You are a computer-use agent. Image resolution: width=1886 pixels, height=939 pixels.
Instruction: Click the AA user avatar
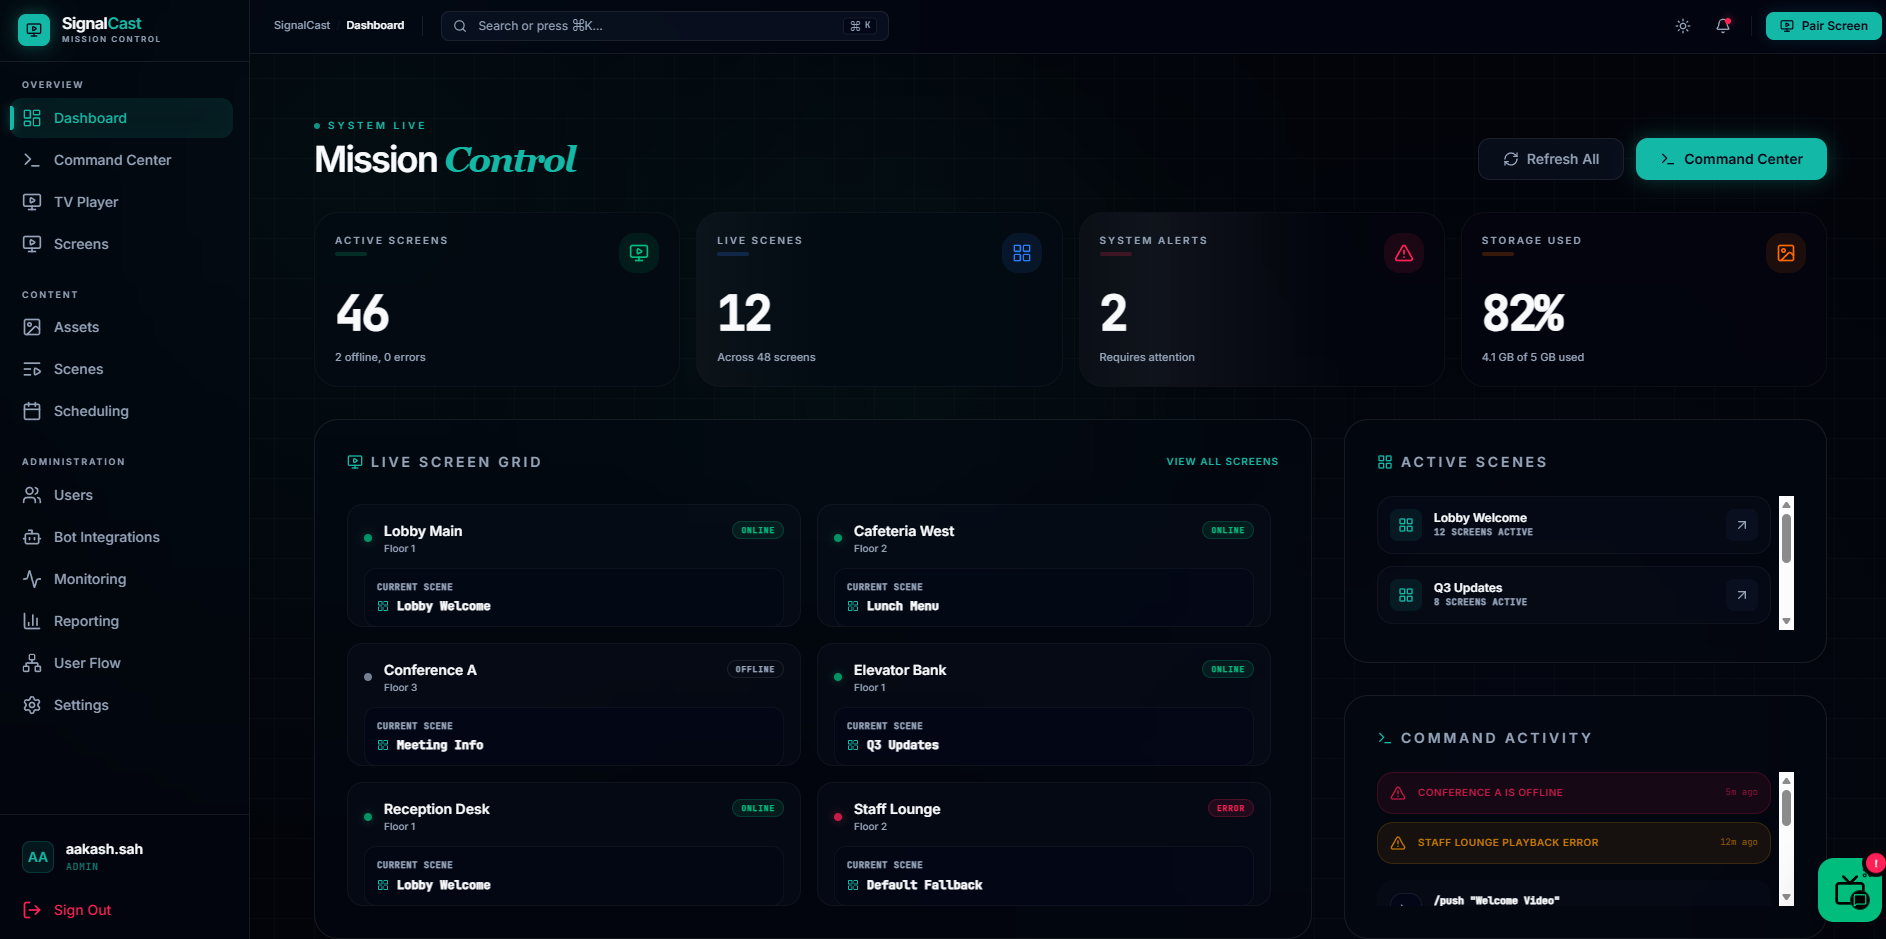point(38,857)
